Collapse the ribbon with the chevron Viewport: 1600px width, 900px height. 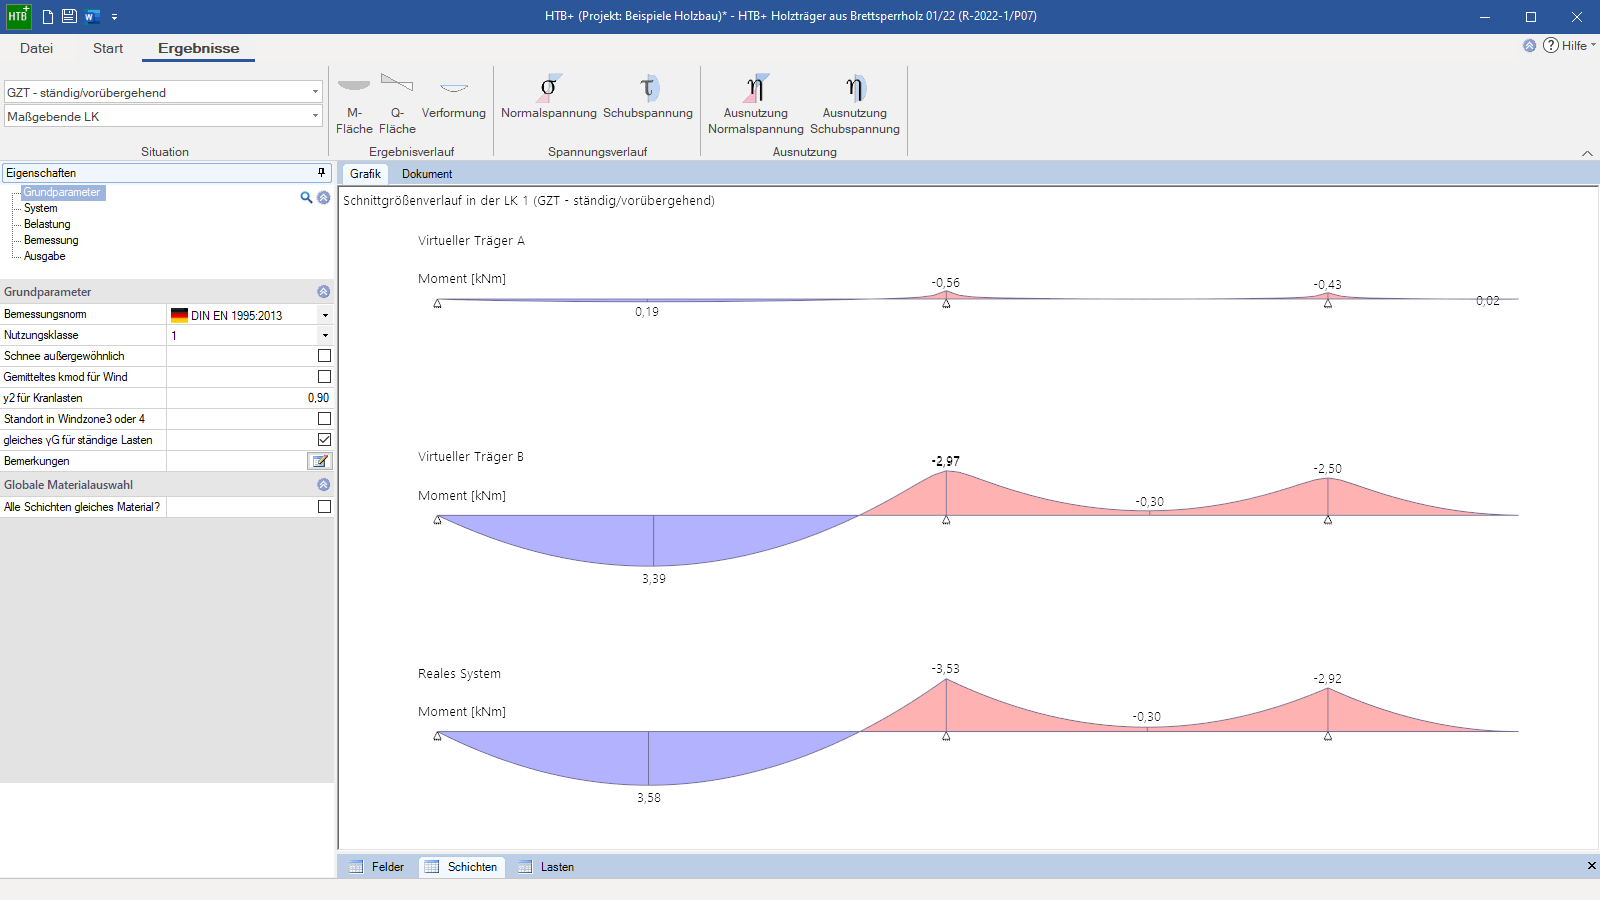click(x=1587, y=153)
